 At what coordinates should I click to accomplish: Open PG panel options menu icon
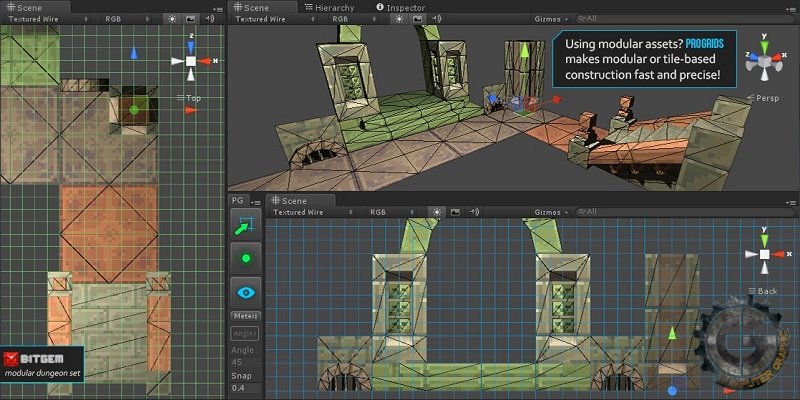click(x=256, y=203)
